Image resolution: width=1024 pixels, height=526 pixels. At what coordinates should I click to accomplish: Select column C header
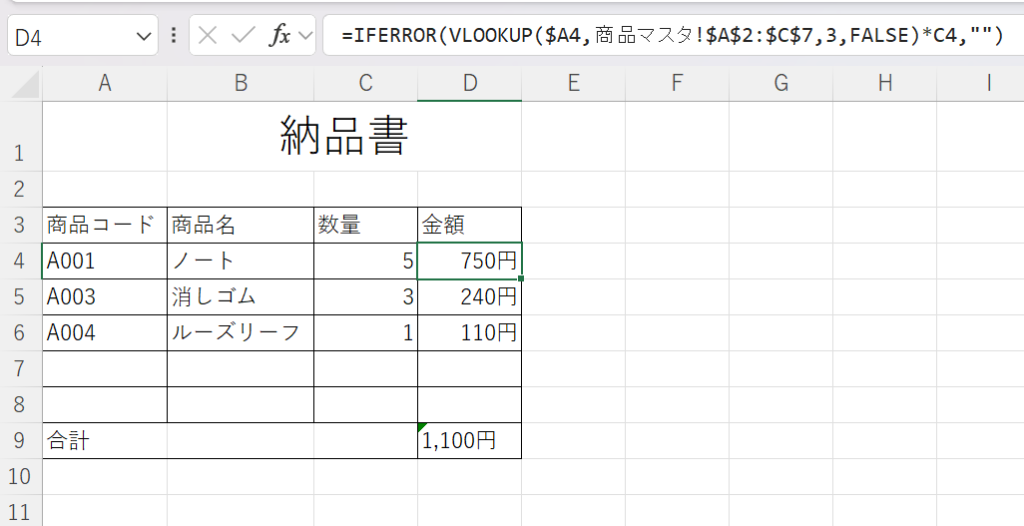coord(366,84)
